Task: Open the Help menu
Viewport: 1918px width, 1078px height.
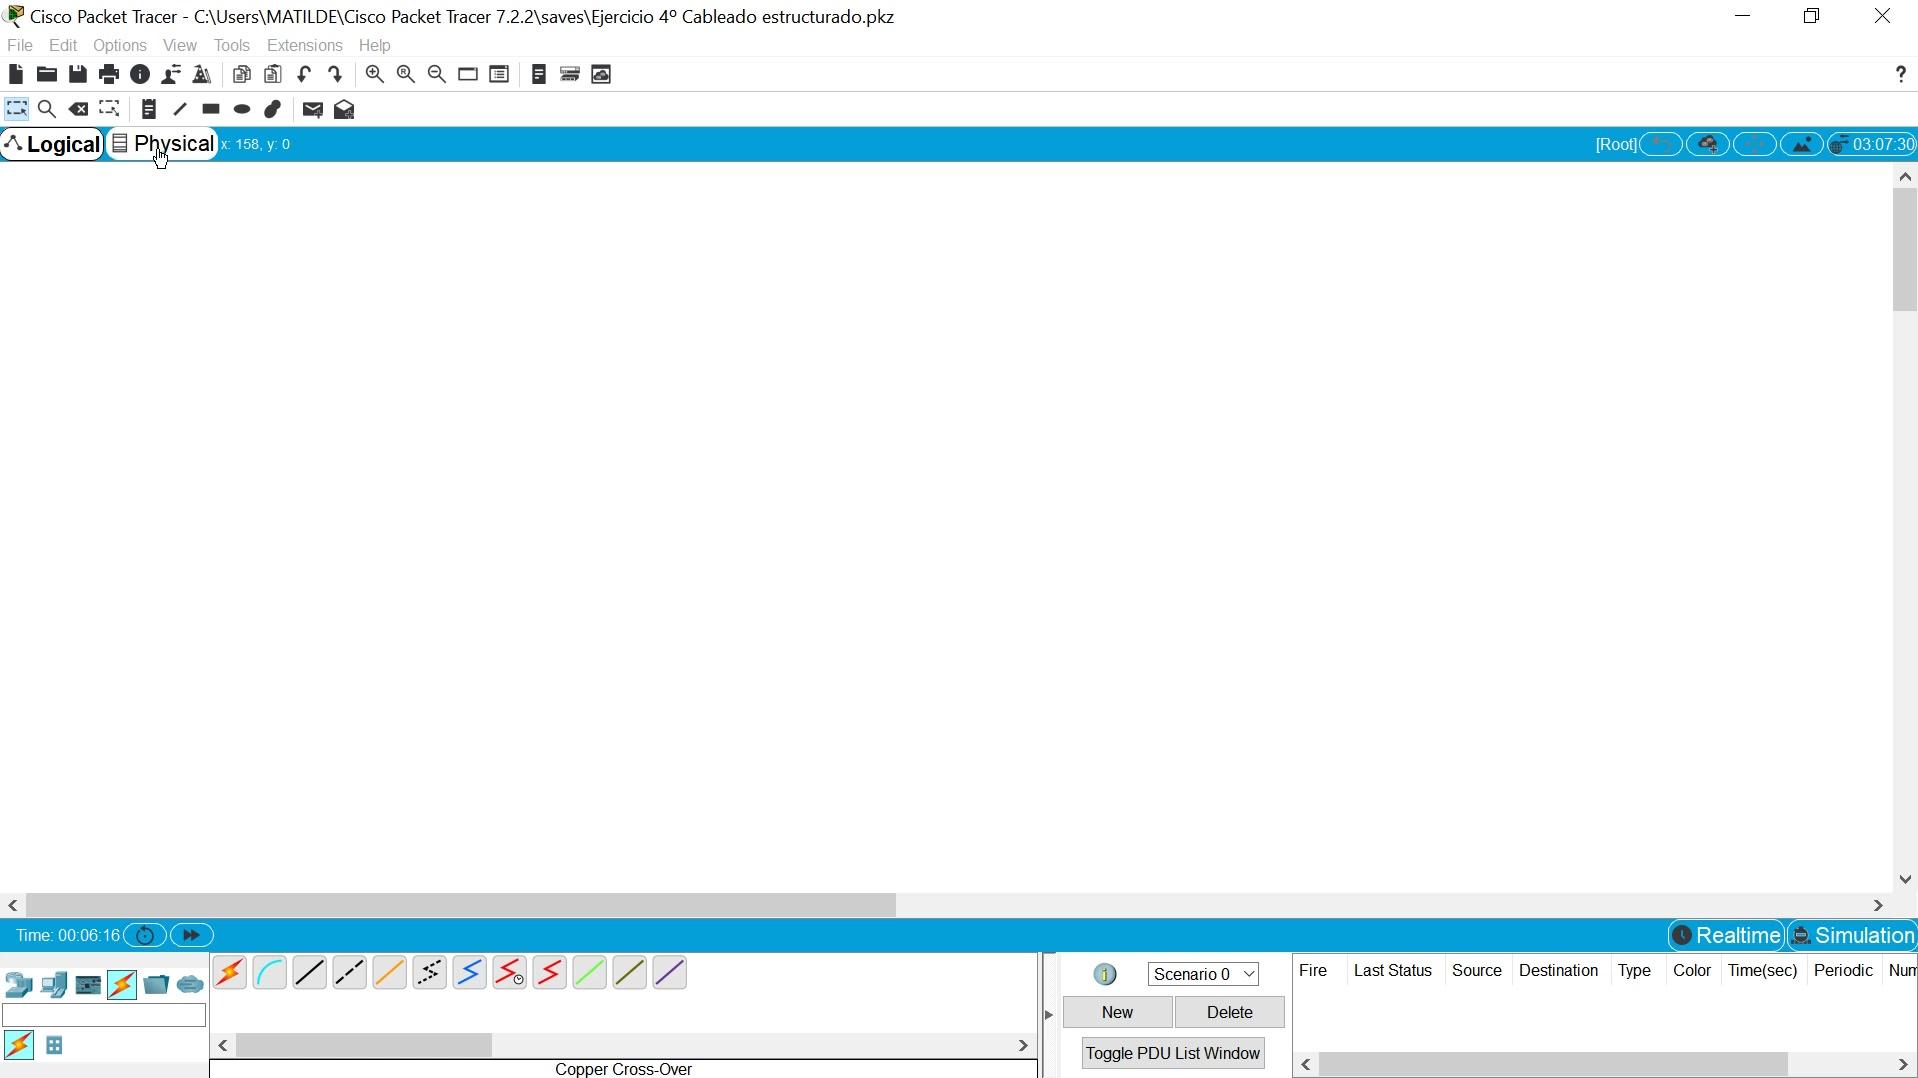Action: tap(375, 46)
